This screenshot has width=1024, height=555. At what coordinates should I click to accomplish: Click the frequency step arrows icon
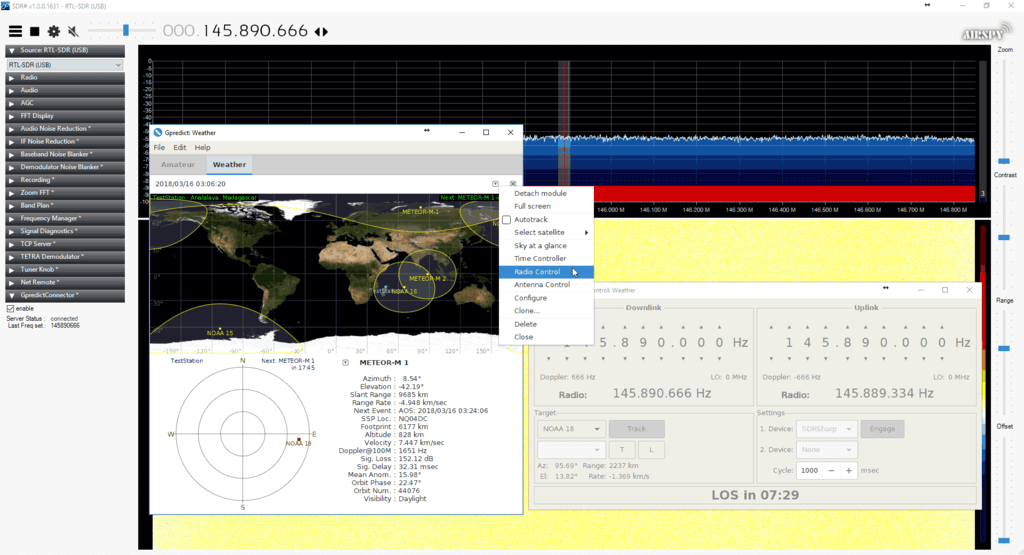[x=321, y=31]
